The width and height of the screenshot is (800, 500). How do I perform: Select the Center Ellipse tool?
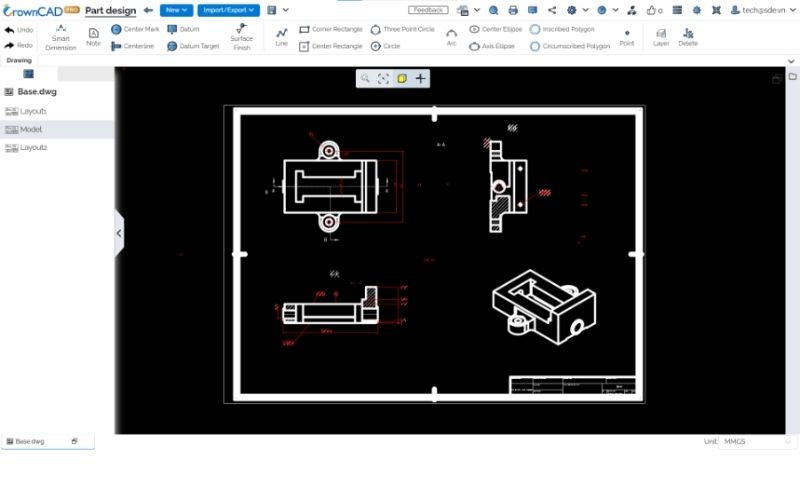496,30
